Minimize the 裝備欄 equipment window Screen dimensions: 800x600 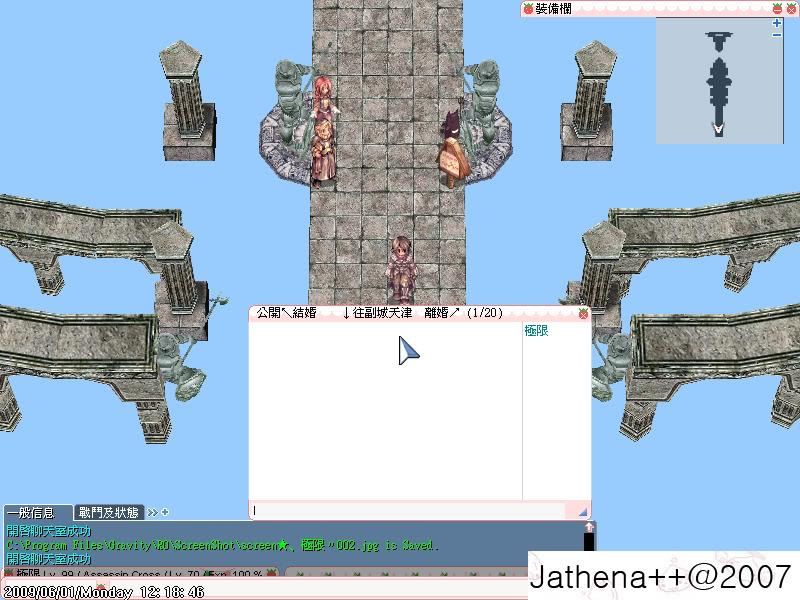[x=777, y=8]
